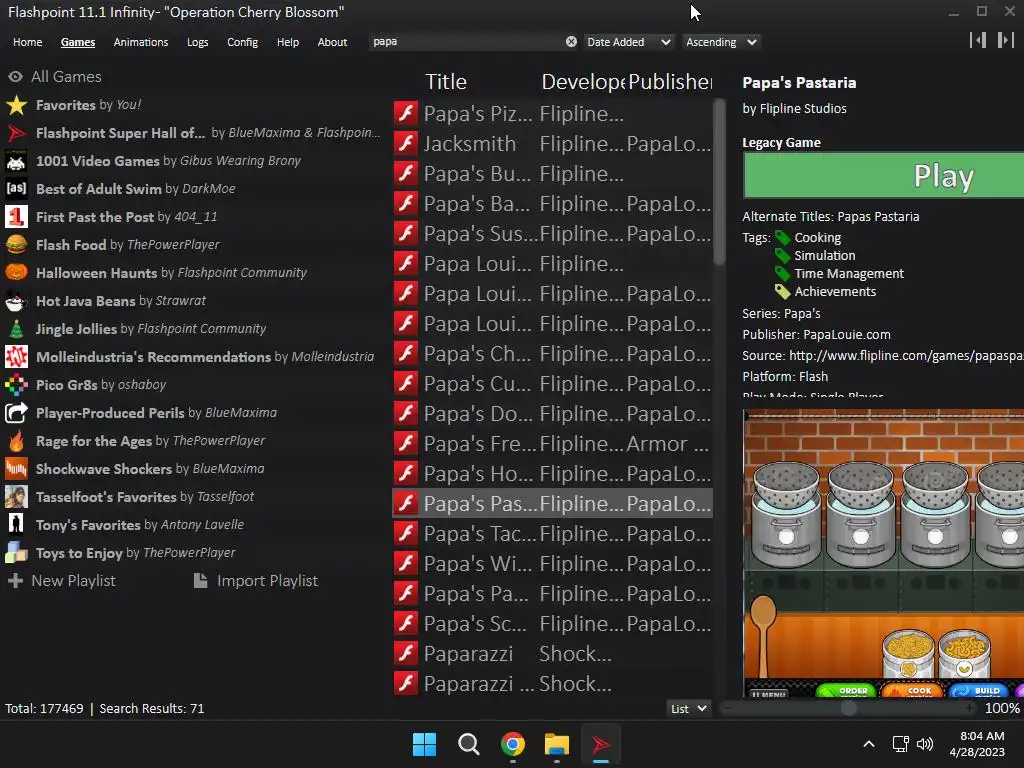Click the Achievements tag icon
Screen dimensions: 1024x768
click(782, 291)
